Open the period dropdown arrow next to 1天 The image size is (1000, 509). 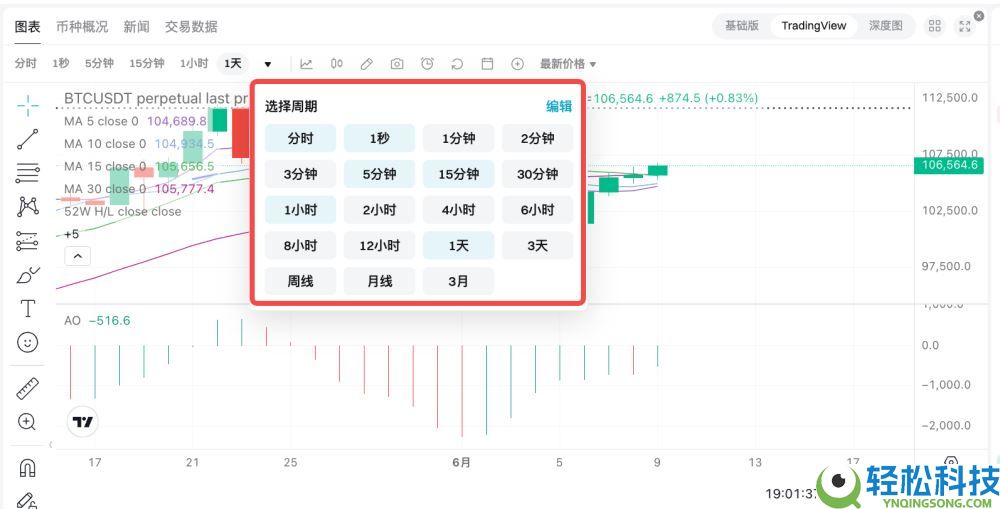coord(268,64)
